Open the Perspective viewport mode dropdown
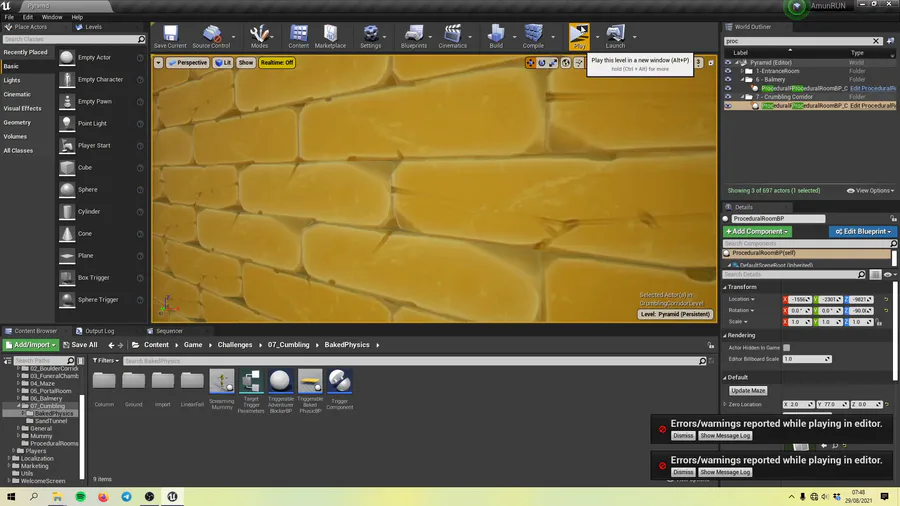The image size is (900, 506). 187,62
